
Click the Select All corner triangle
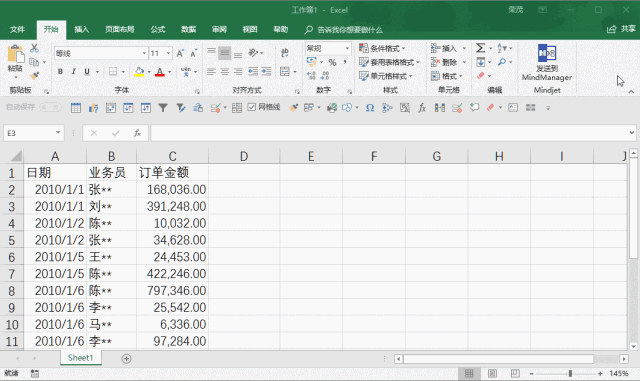tap(16, 156)
